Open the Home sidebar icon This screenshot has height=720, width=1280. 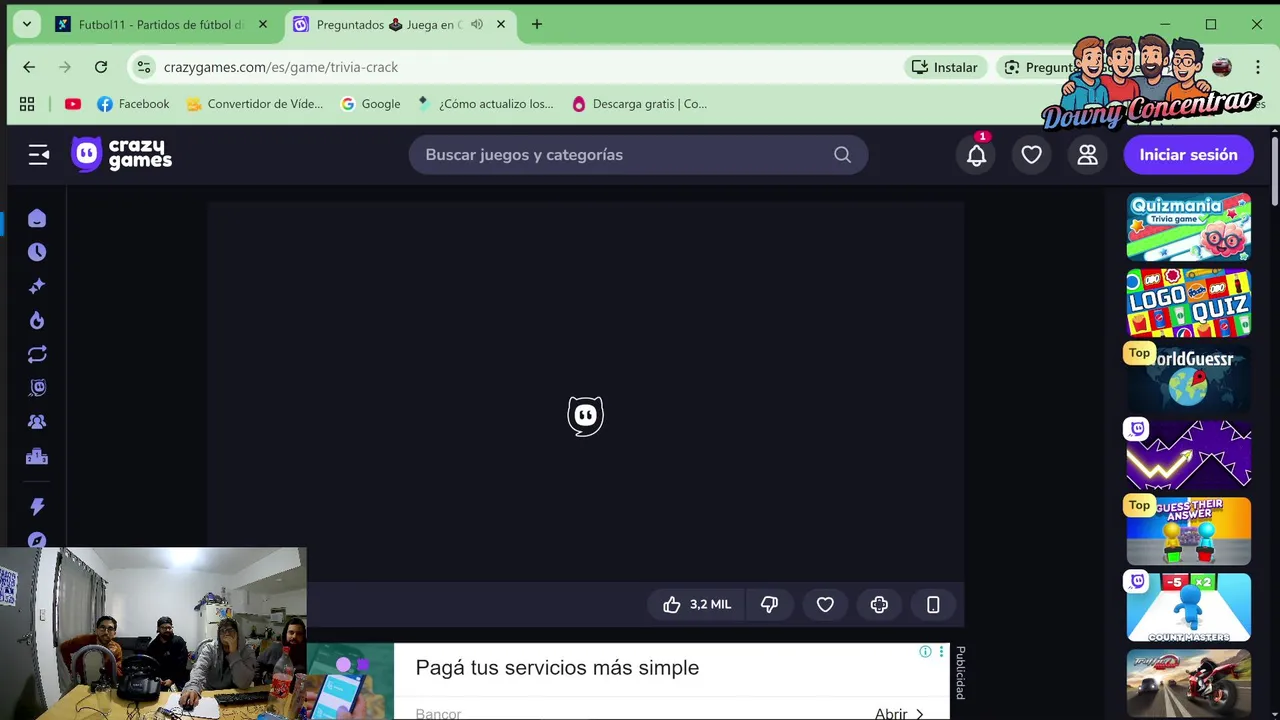point(37,219)
